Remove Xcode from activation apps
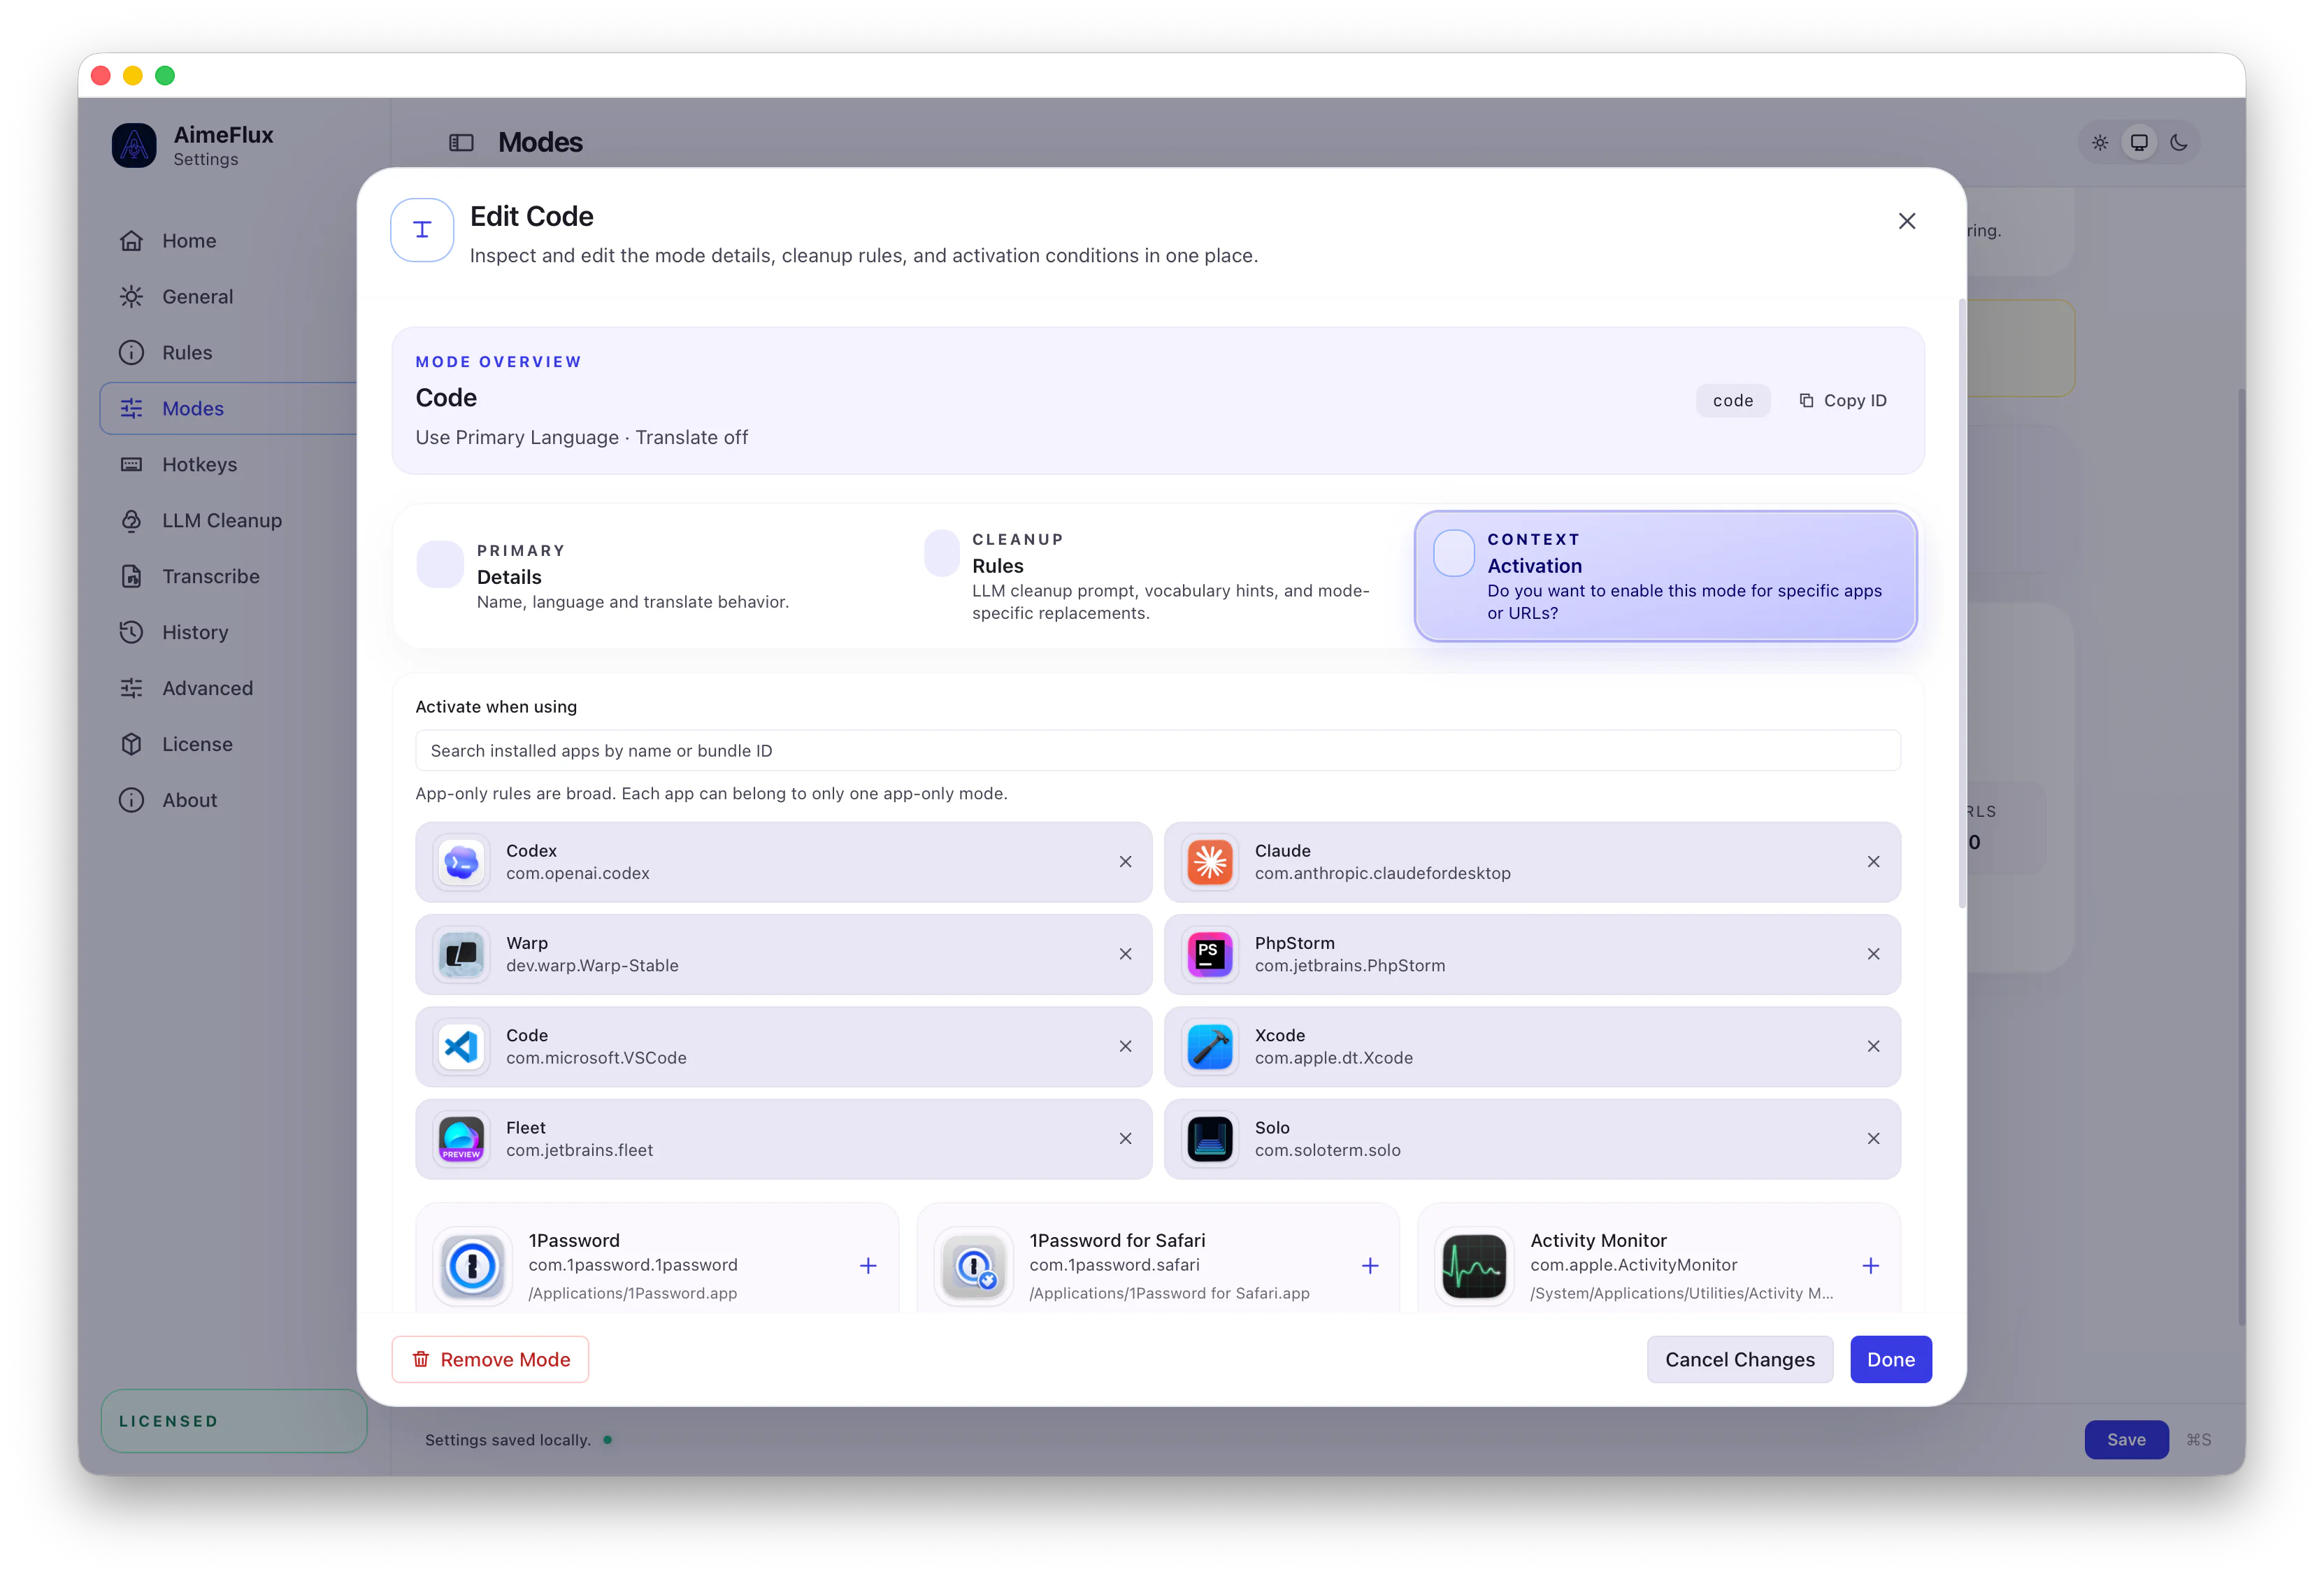The image size is (2324, 1579). click(x=1873, y=1046)
